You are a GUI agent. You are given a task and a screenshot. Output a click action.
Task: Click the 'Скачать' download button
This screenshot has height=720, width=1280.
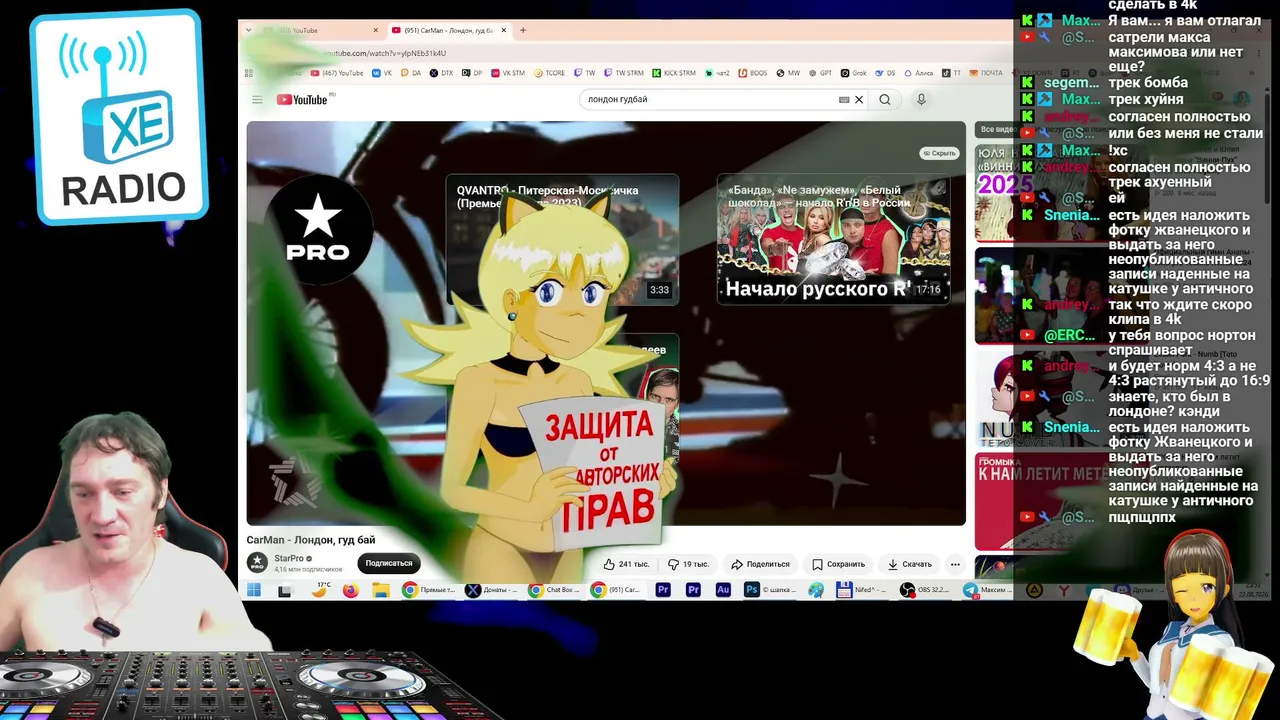911,564
